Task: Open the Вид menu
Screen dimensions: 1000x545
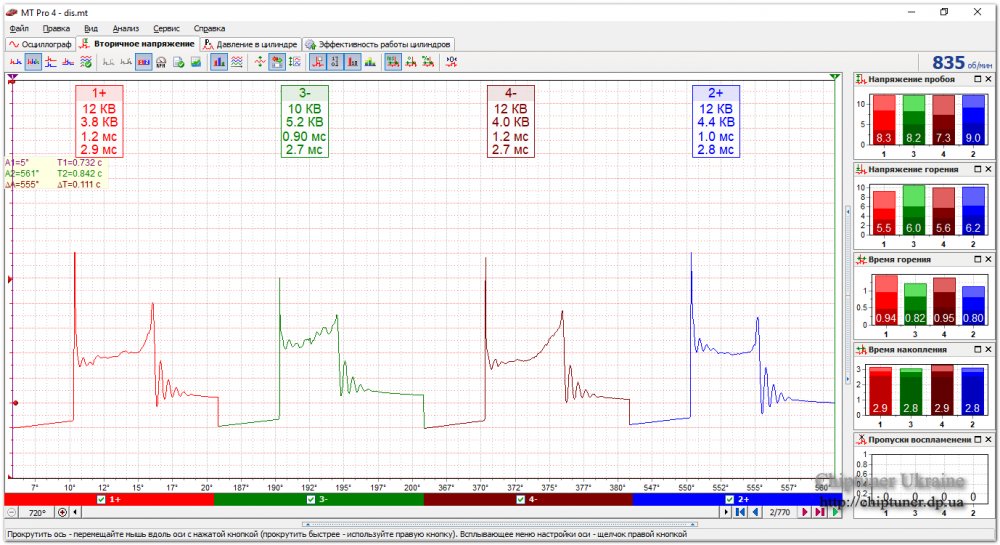Action: 91,28
